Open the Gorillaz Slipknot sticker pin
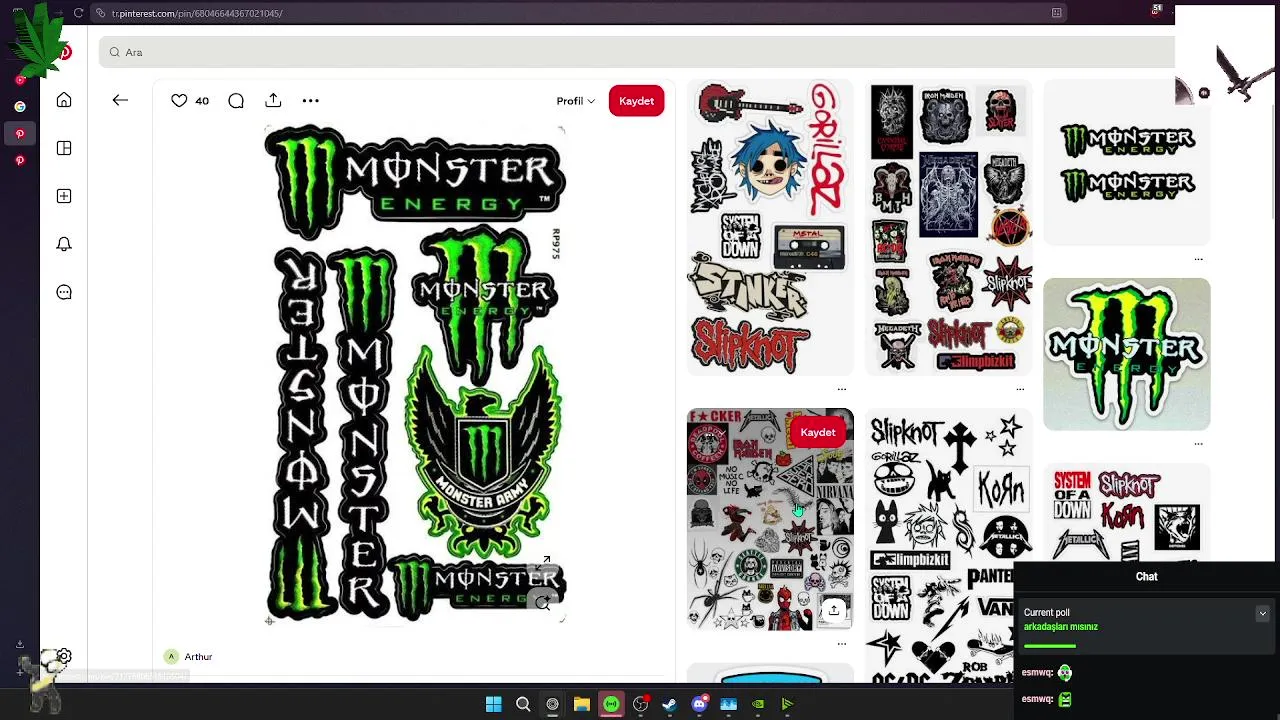This screenshot has width=1280, height=720. coord(770,227)
